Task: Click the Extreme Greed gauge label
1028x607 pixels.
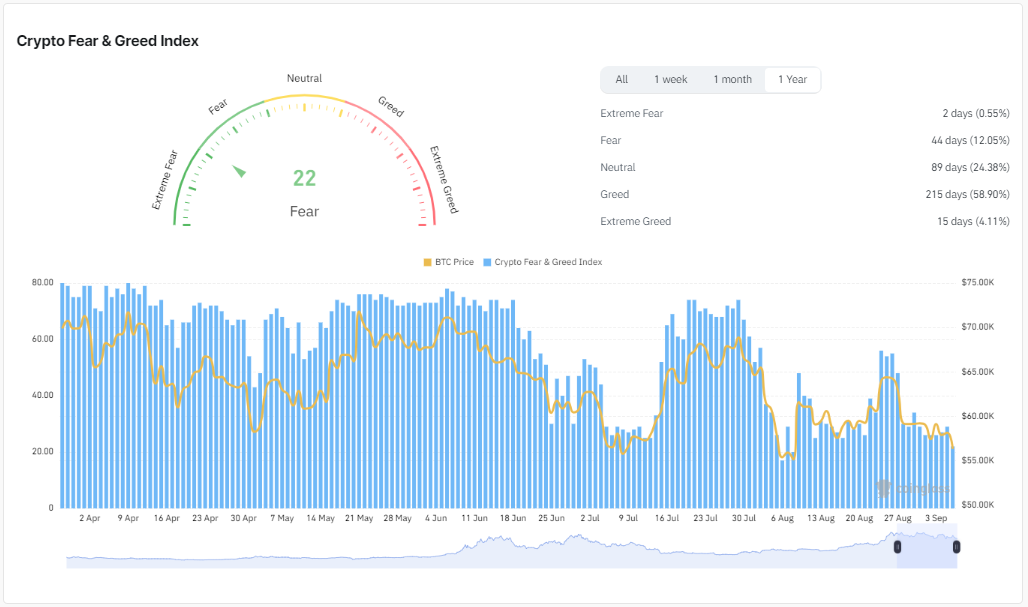Action: coord(444,180)
